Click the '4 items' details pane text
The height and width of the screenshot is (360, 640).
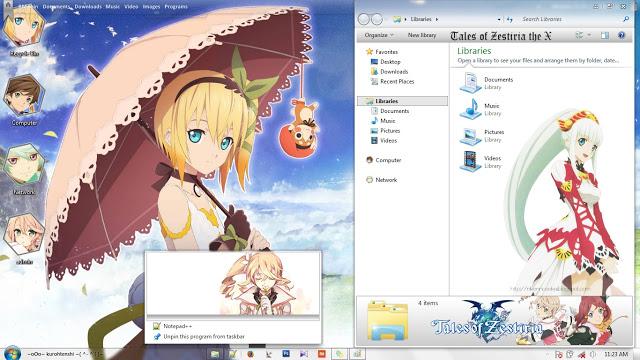(428, 303)
